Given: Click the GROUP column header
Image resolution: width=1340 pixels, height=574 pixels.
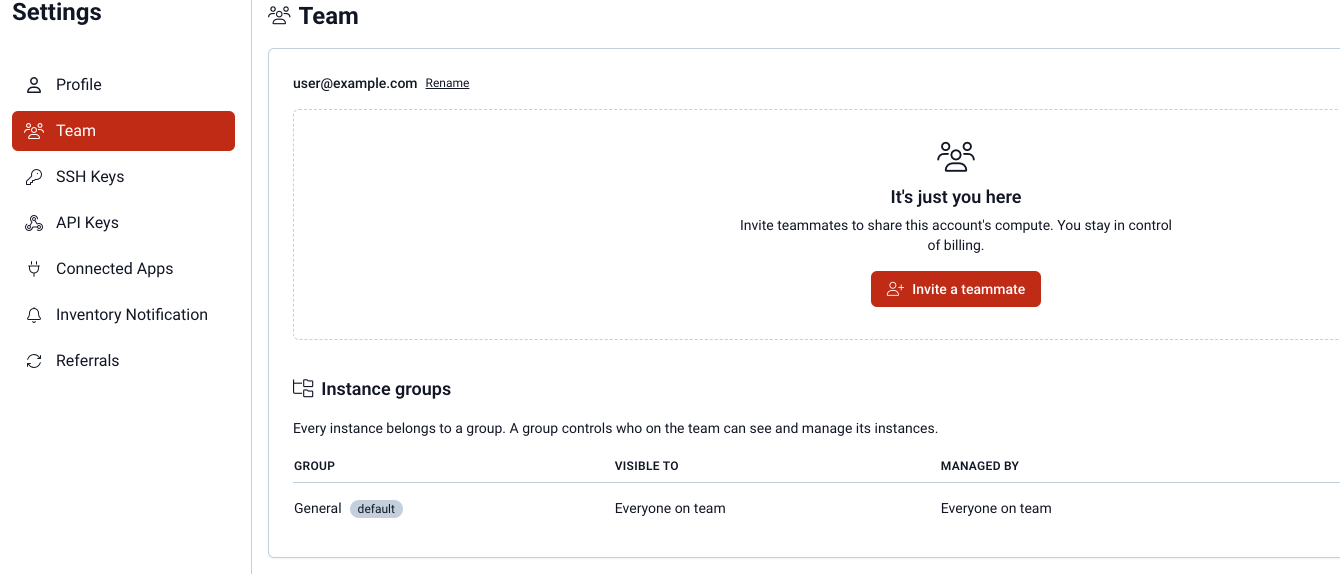Looking at the screenshot, I should tap(314, 466).
